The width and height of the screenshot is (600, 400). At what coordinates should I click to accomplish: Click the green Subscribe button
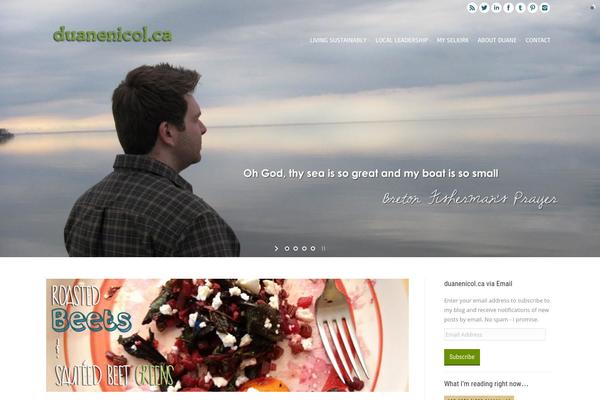(x=462, y=357)
